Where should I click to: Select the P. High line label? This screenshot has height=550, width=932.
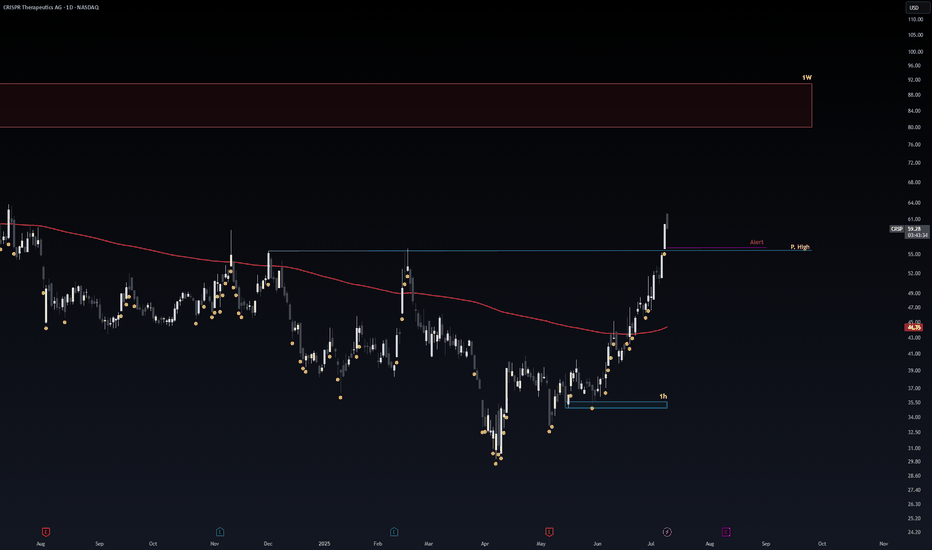[800, 247]
